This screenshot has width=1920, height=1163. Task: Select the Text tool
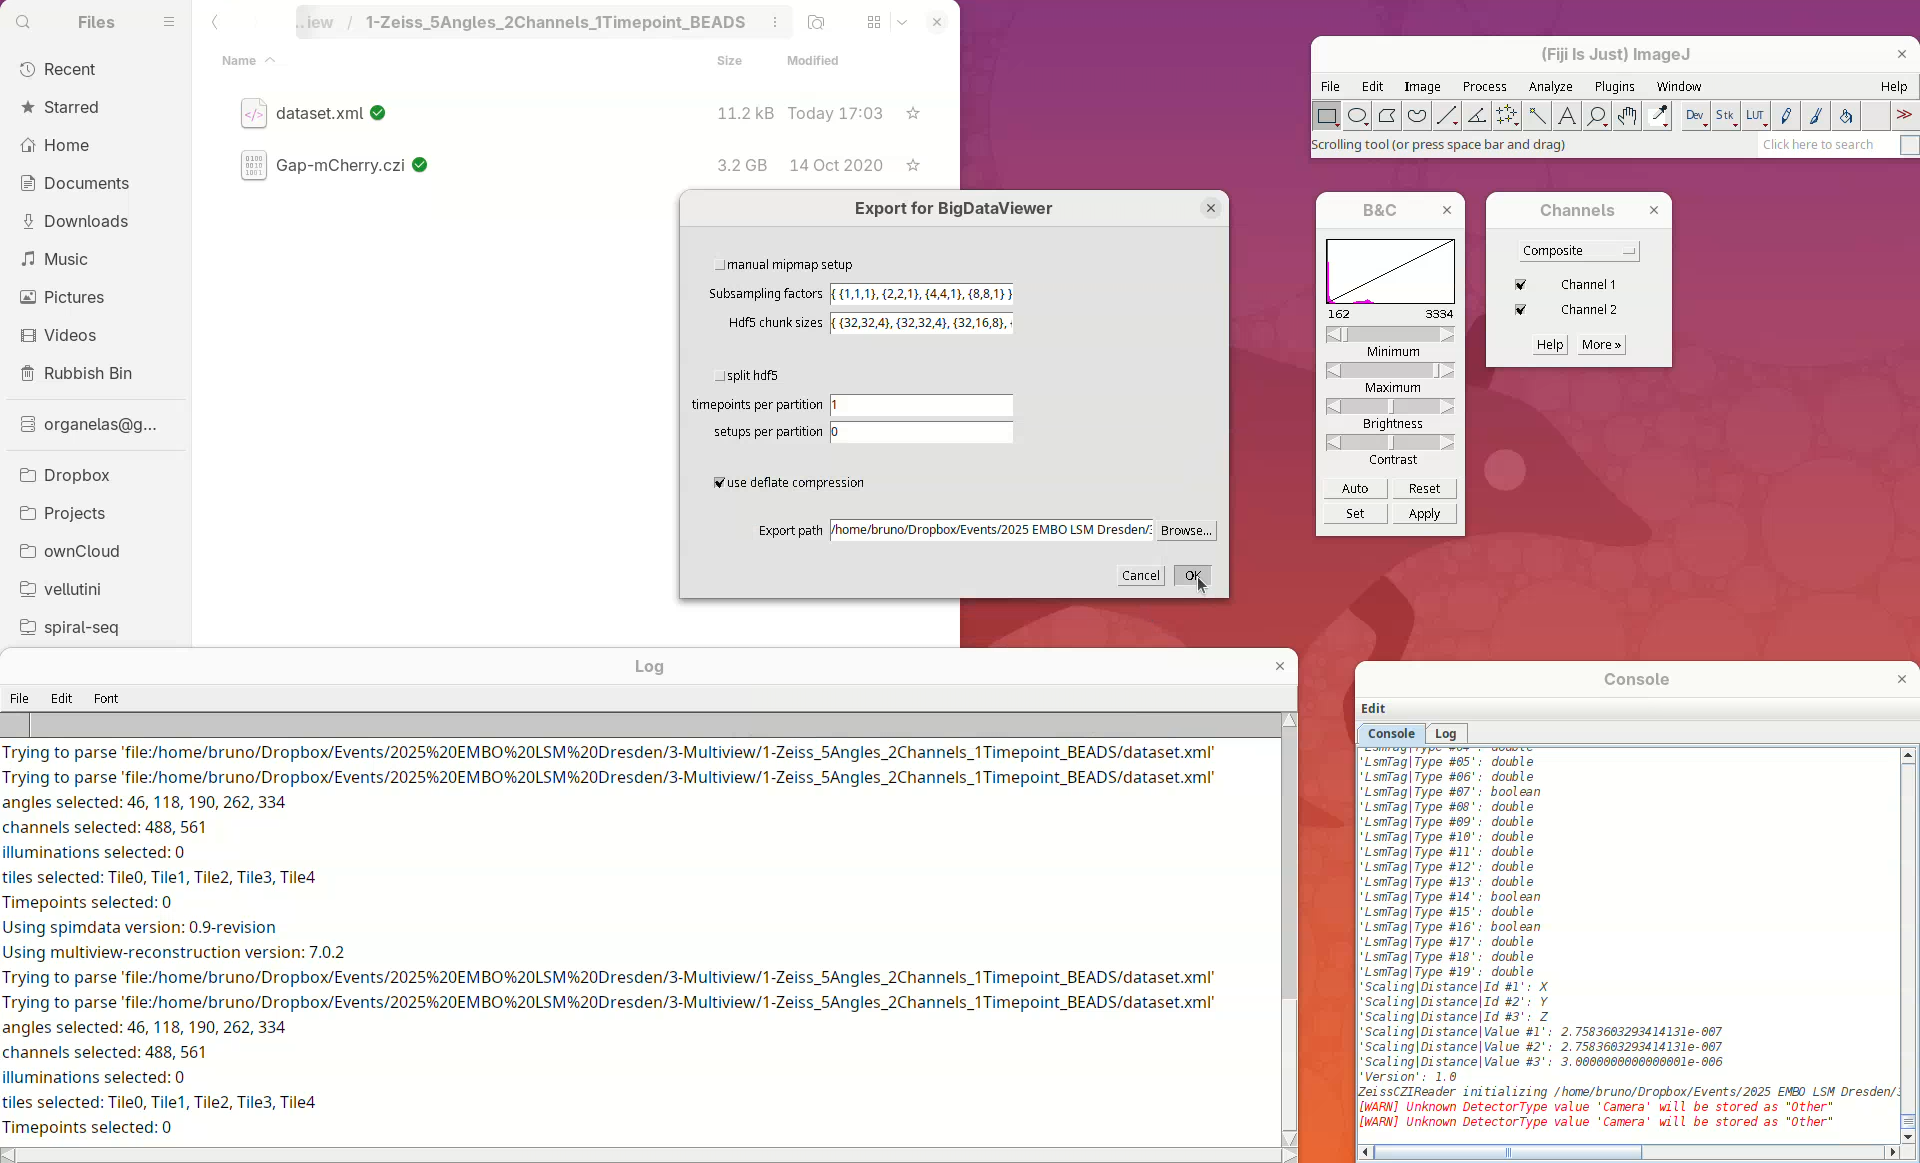(x=1567, y=116)
